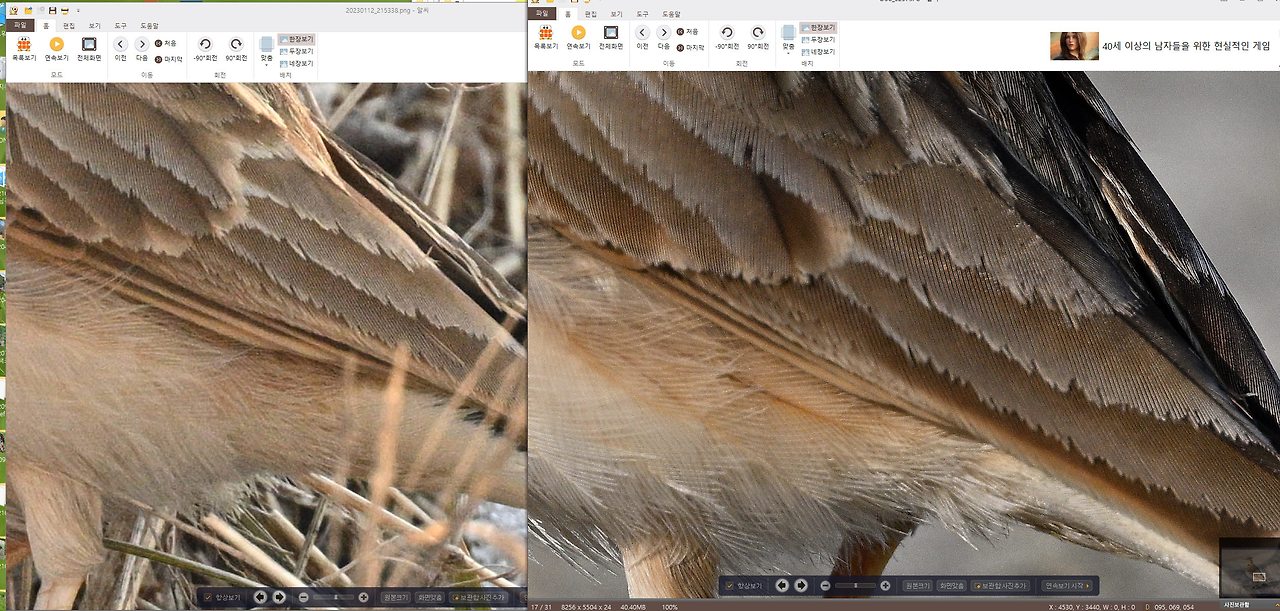Select single-page view (한장보기) in right window
This screenshot has height=611, width=1280.
click(x=818, y=27)
